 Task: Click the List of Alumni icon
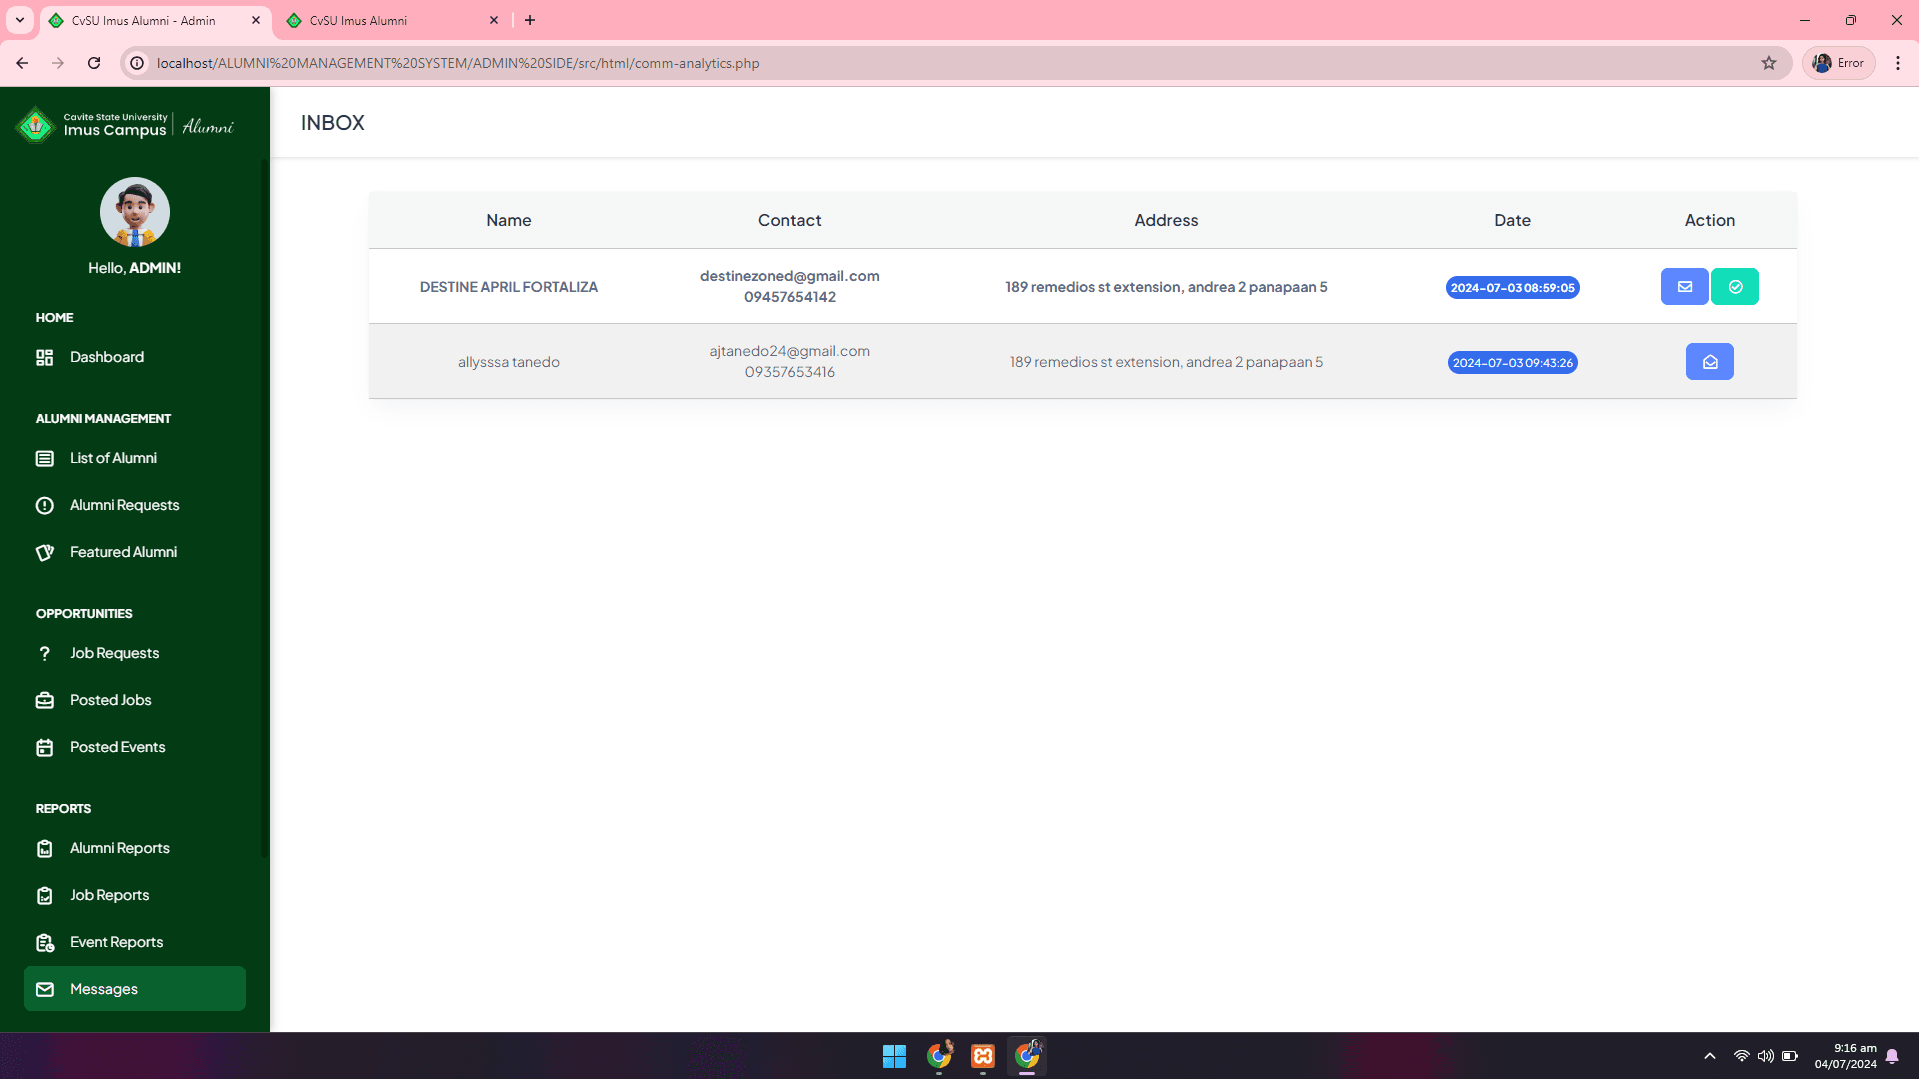tap(45, 458)
